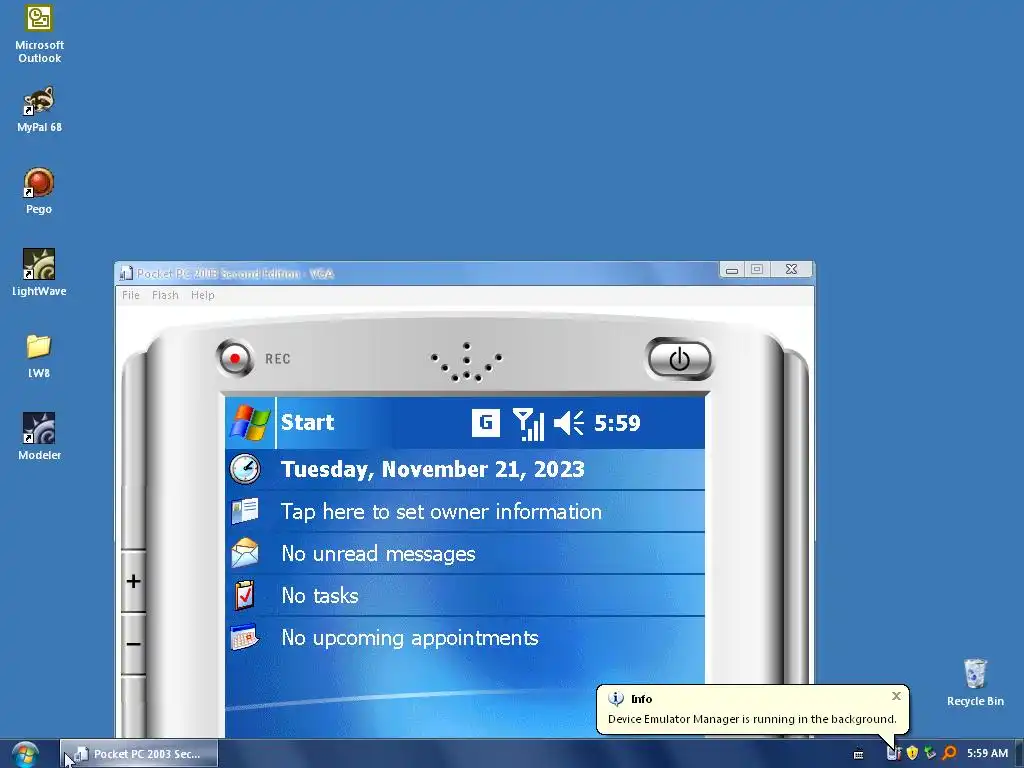
Task: Tap the owner information card icon
Action: point(245,511)
